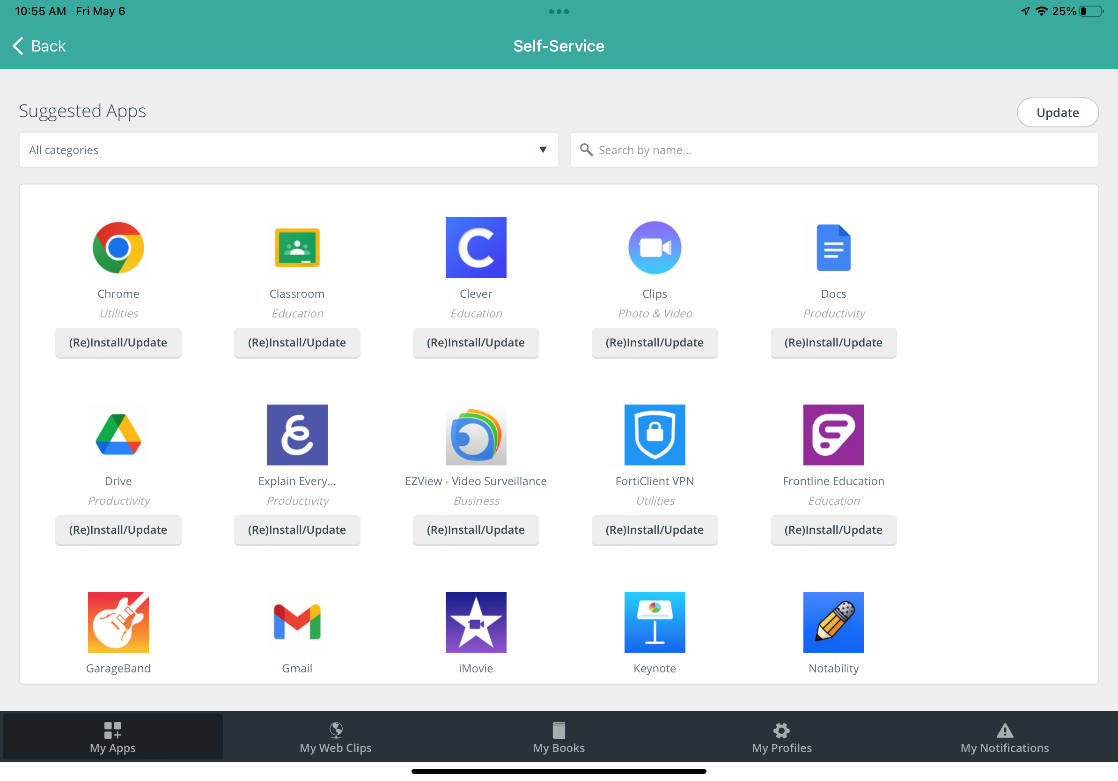Reinstall or update Clever

click(x=476, y=342)
